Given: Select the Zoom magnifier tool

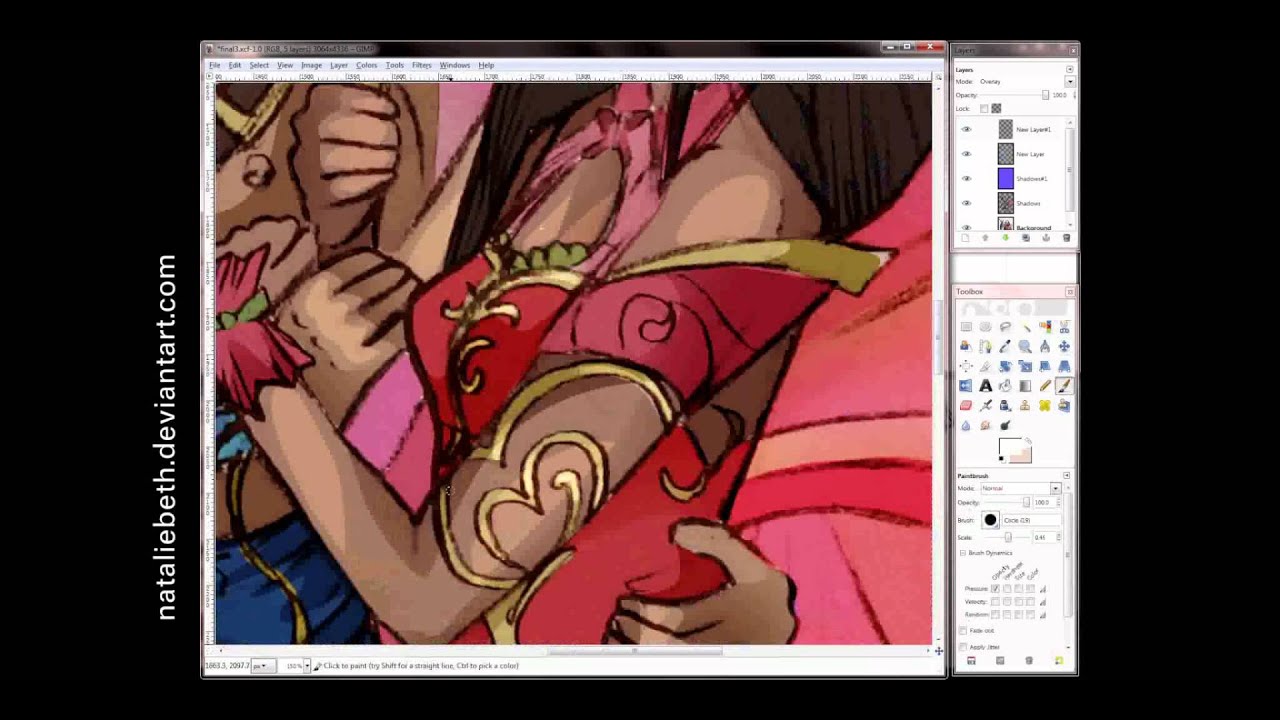Looking at the screenshot, I should point(1025,346).
